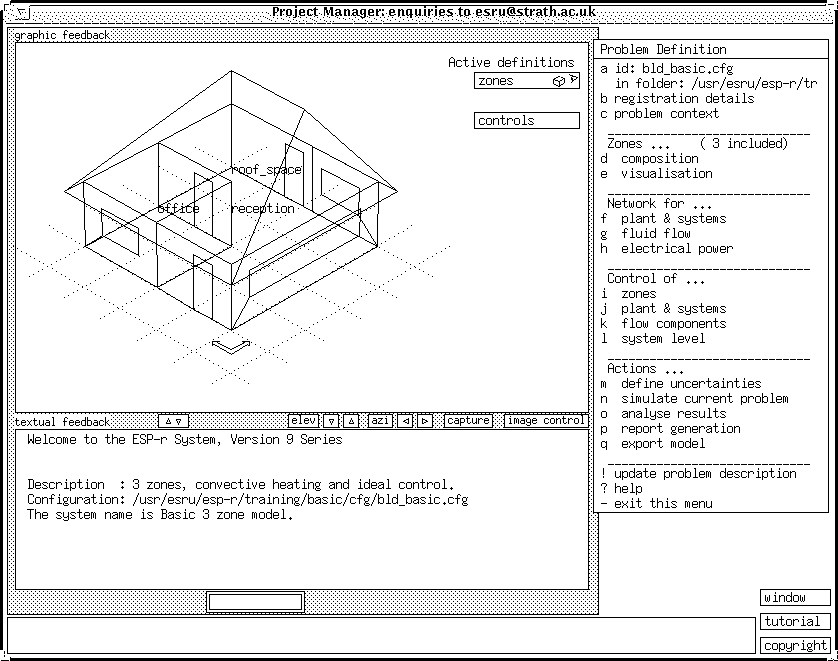Rotate azimuth left with the left arrow
The width and height of the screenshot is (838, 661).
click(406, 421)
